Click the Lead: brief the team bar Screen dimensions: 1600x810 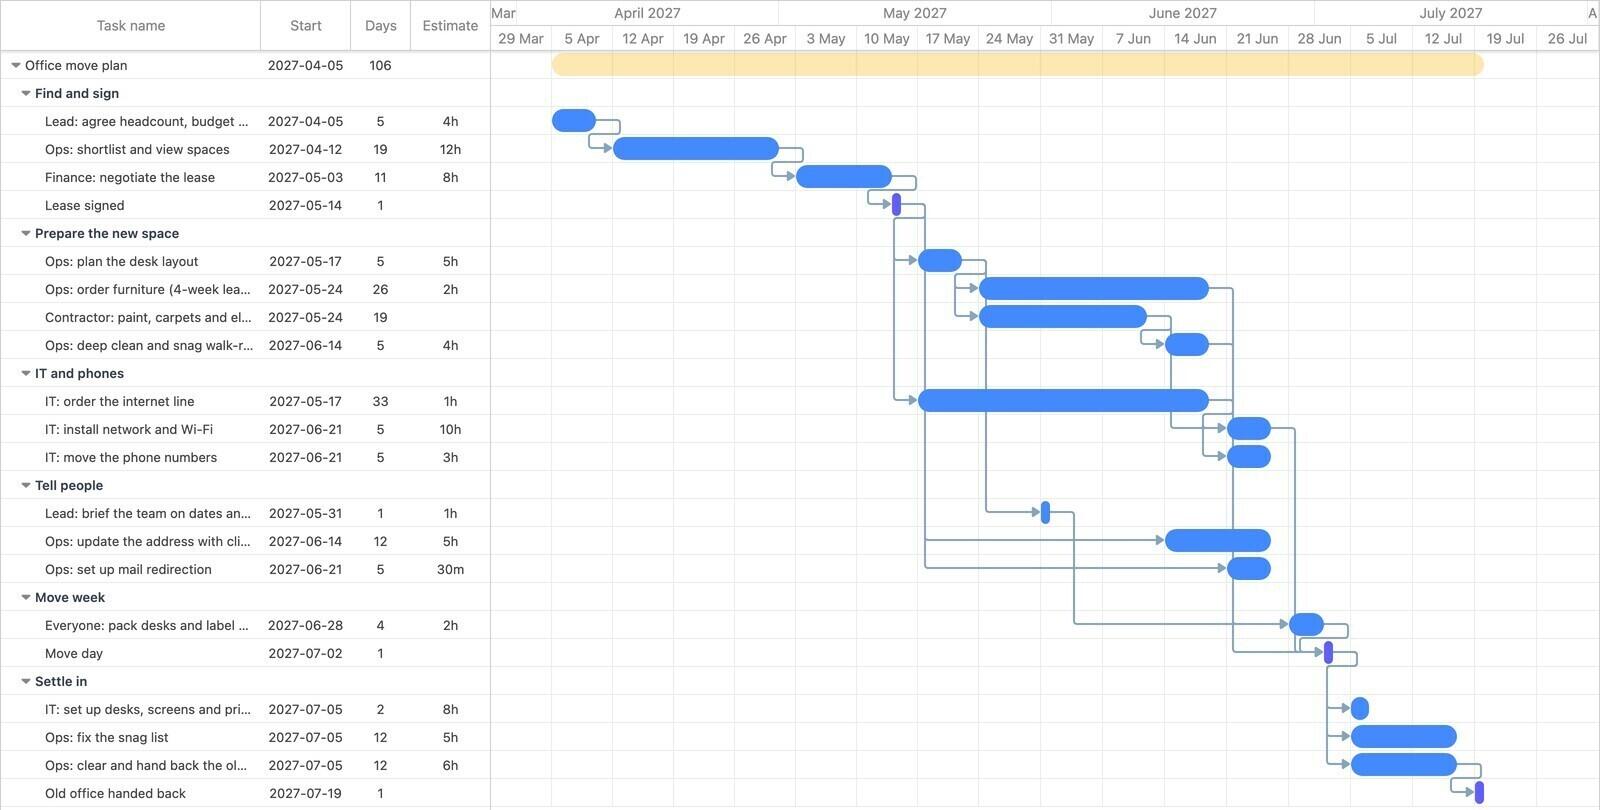tap(1045, 513)
